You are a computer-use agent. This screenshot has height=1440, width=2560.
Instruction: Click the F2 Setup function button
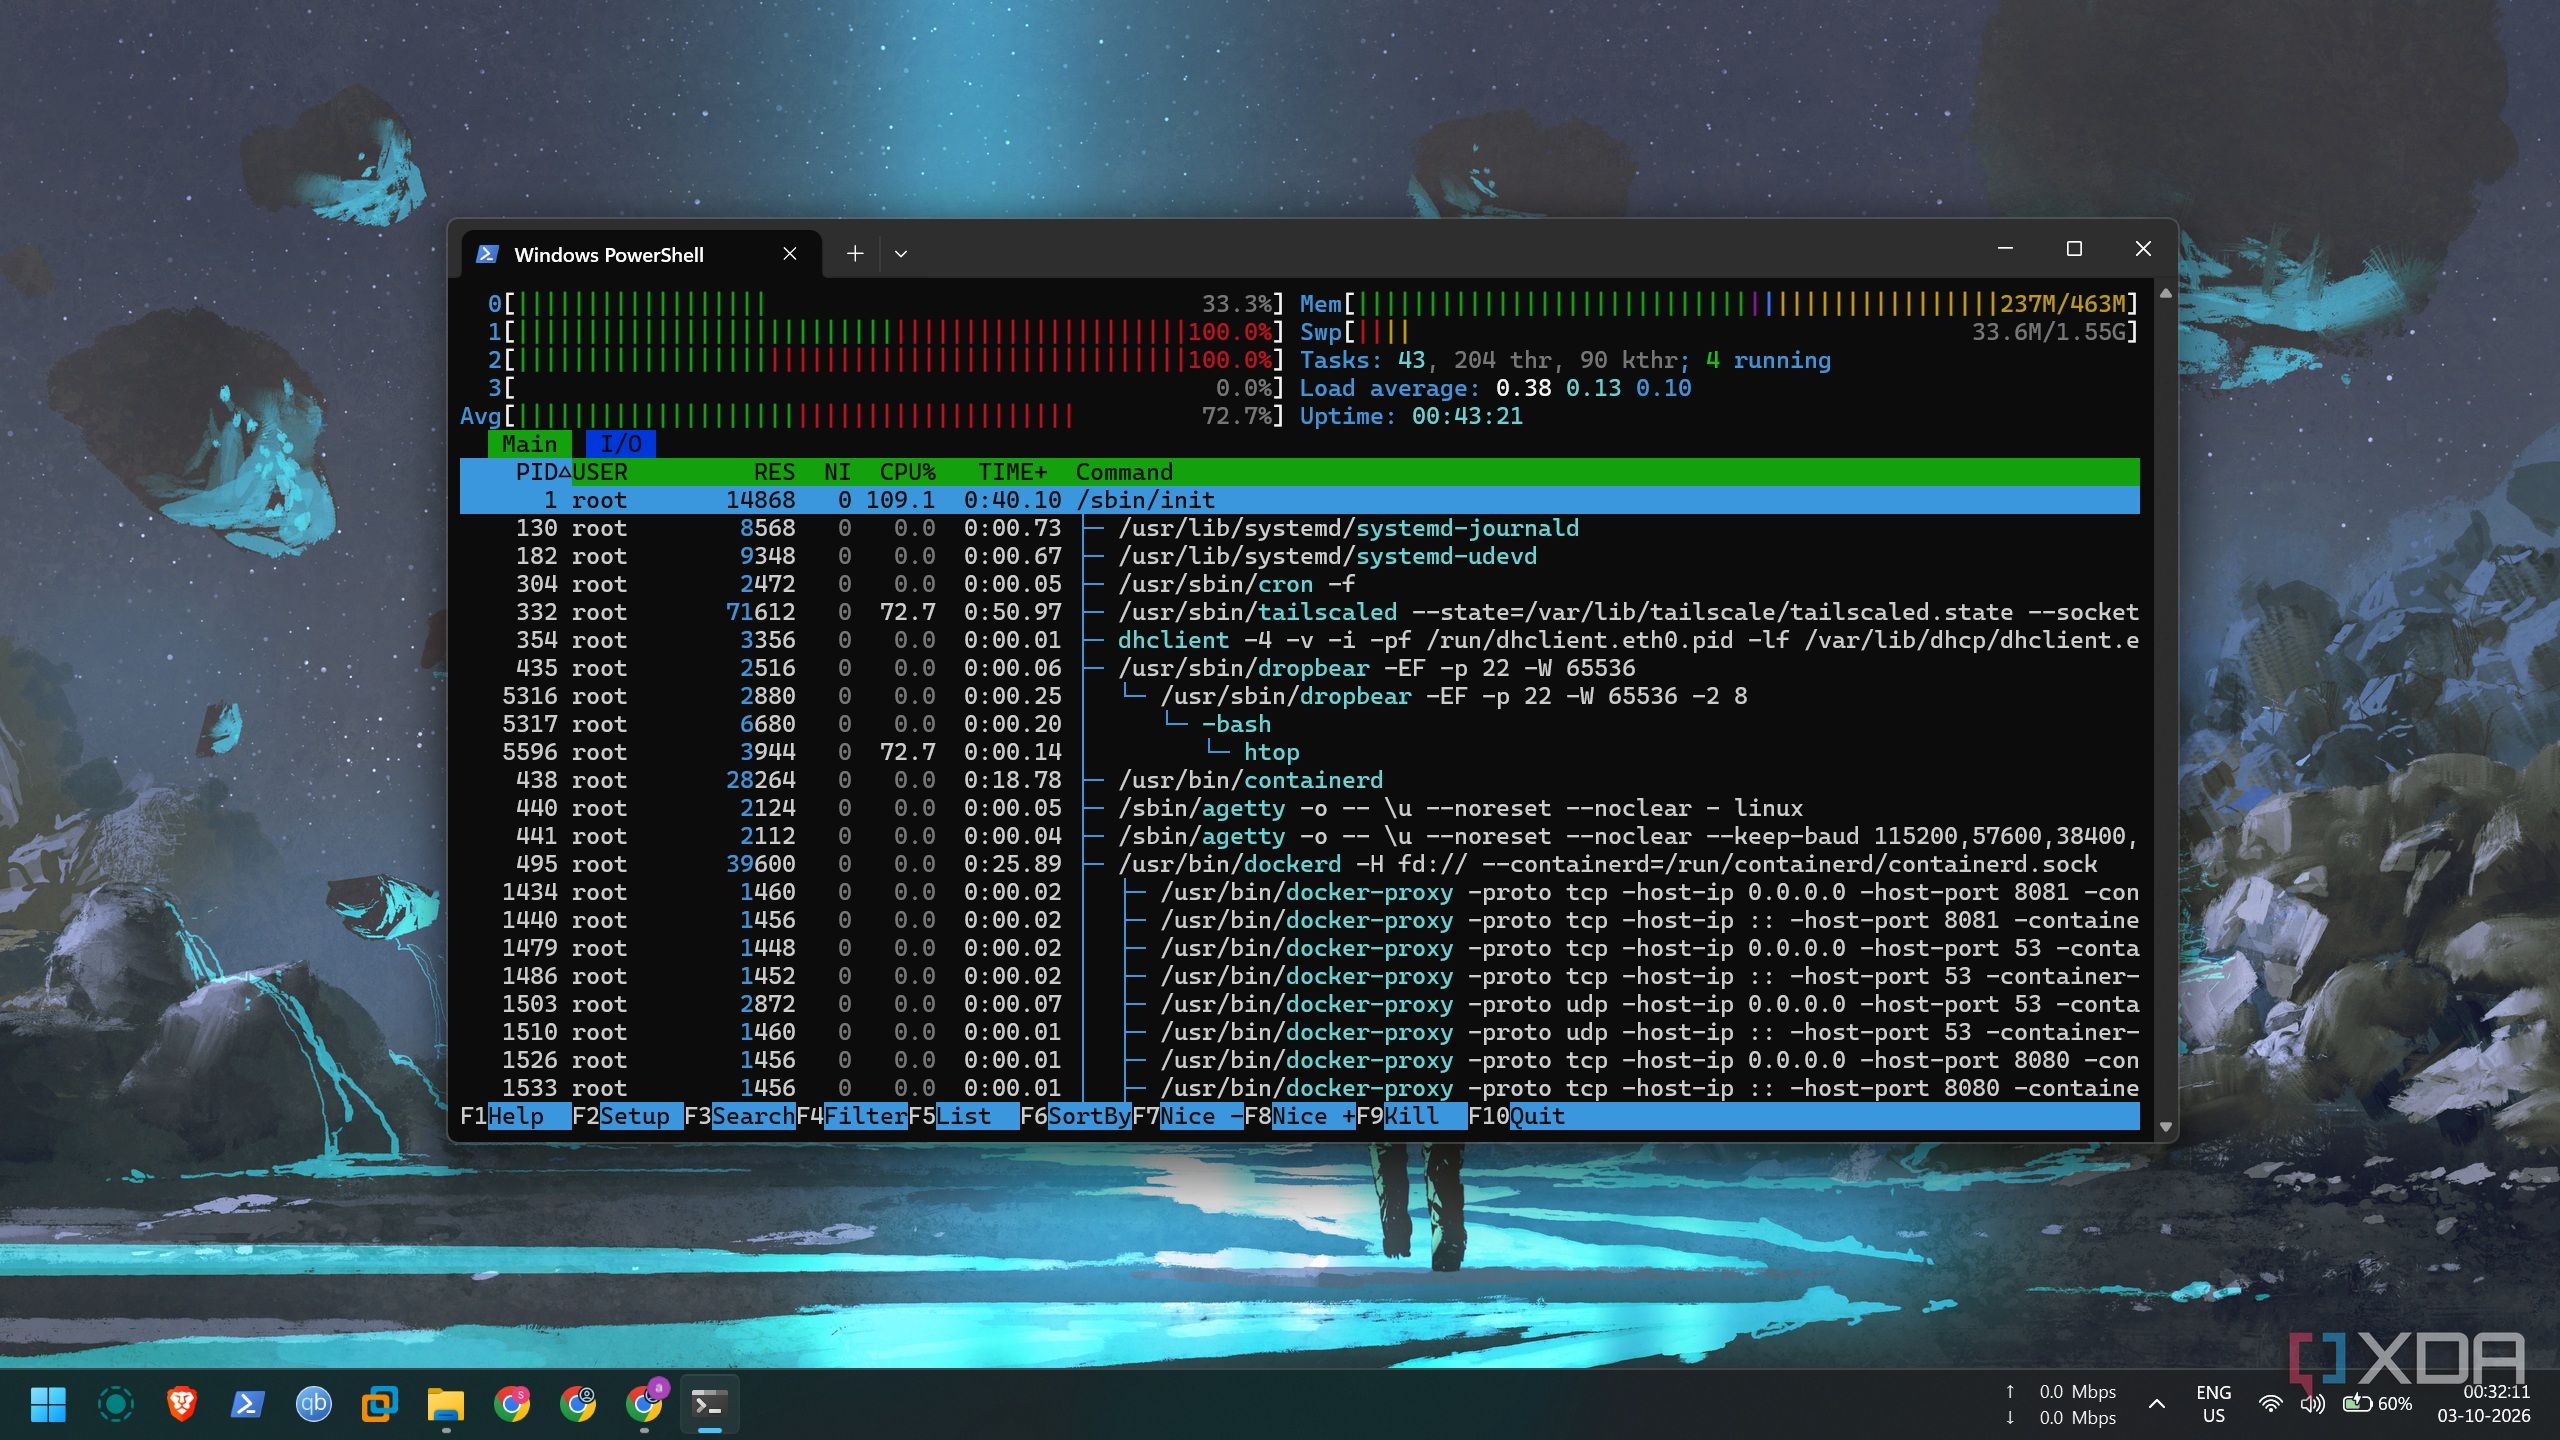[627, 1116]
